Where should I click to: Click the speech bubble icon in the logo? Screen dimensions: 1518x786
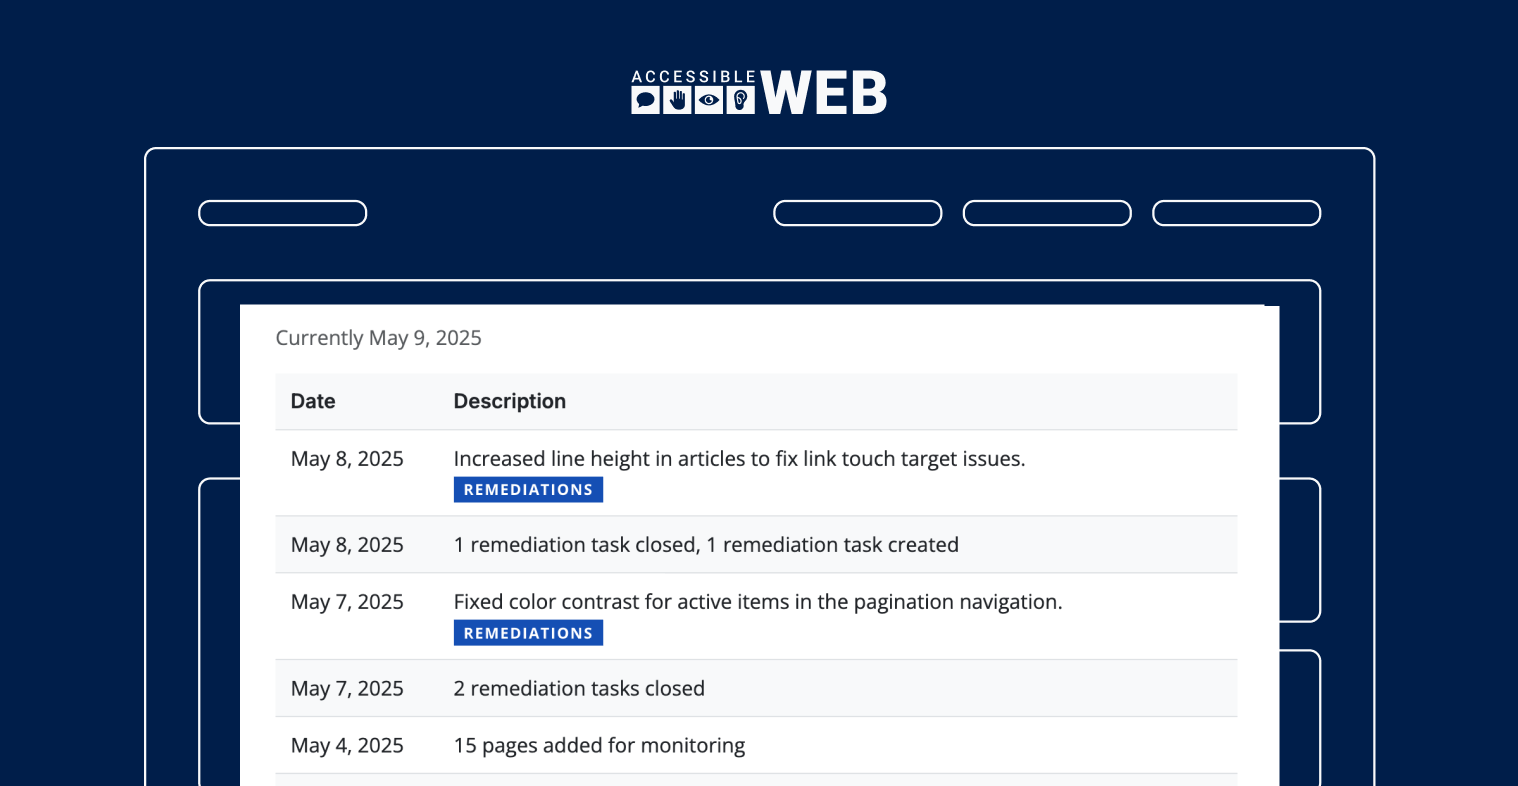[645, 100]
